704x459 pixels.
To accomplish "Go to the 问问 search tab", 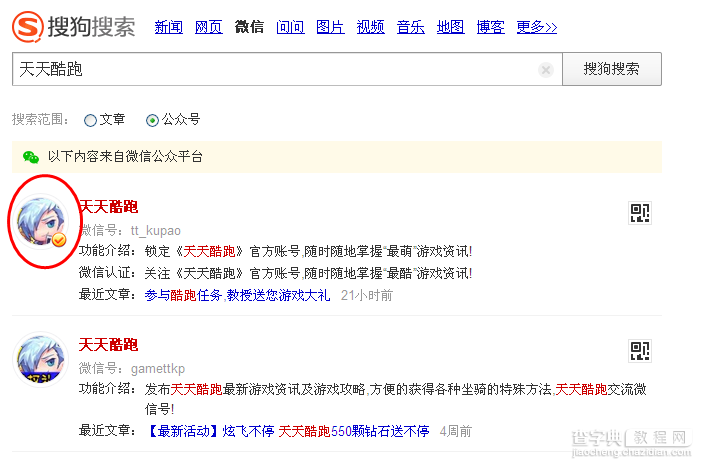I will 290,27.
